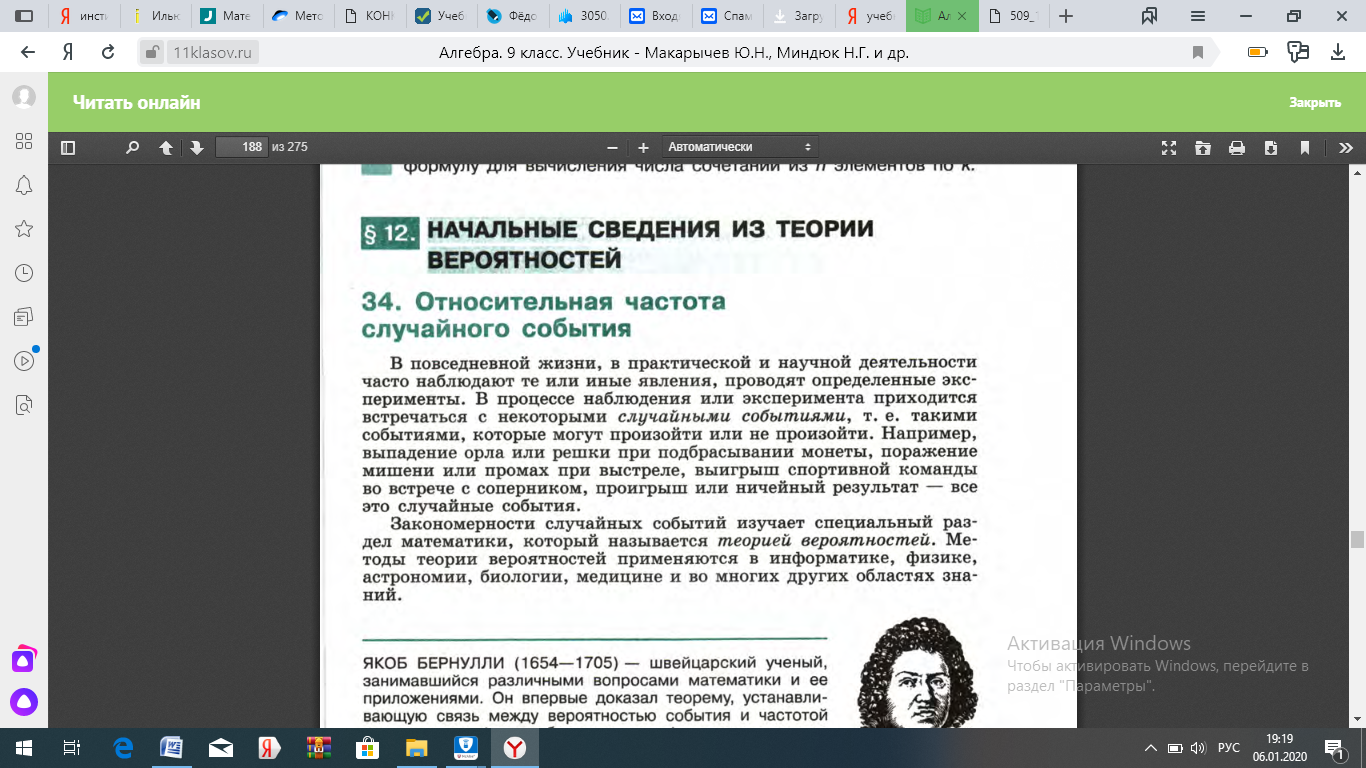Open the Windows Start menu
Viewport: 1366px width, 768px height.
(x=22, y=748)
